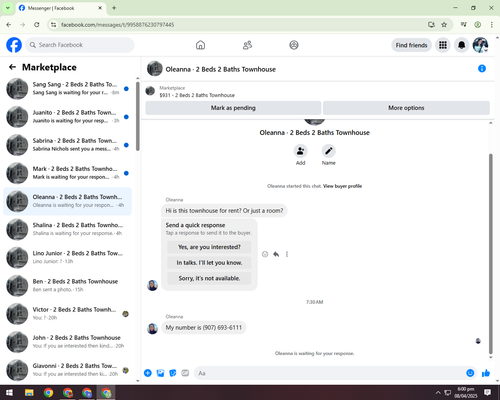Choose a GIF icon in composer

[x=185, y=373]
